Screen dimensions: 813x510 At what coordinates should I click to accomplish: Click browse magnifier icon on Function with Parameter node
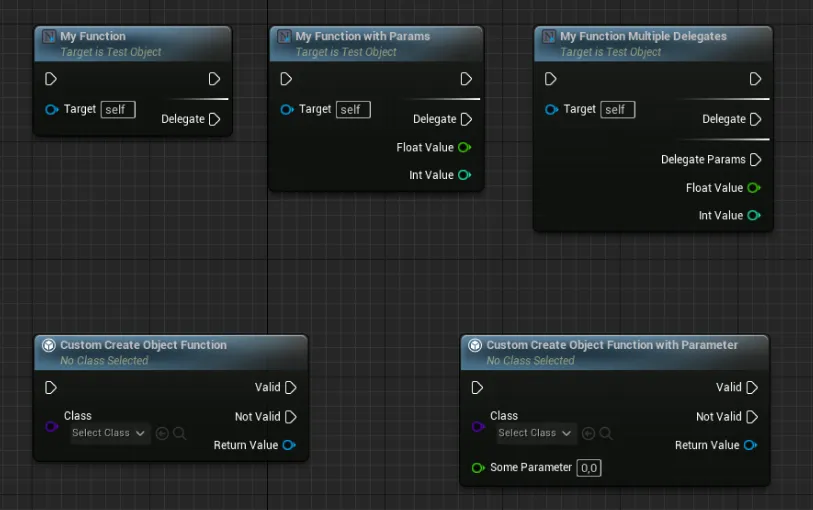tap(606, 433)
